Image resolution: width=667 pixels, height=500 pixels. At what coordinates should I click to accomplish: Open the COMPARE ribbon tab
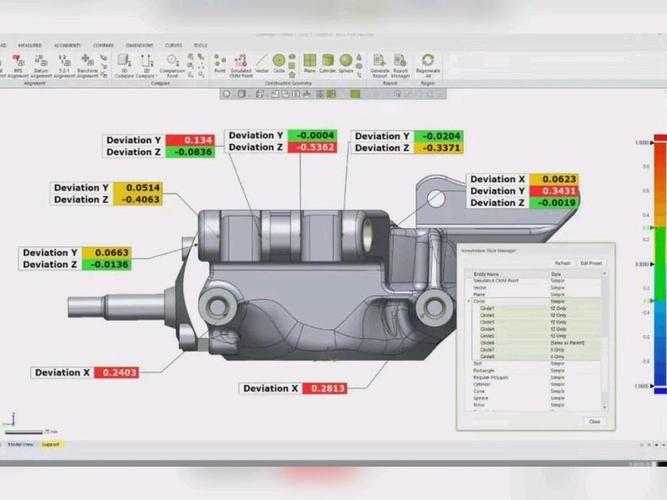click(103, 45)
